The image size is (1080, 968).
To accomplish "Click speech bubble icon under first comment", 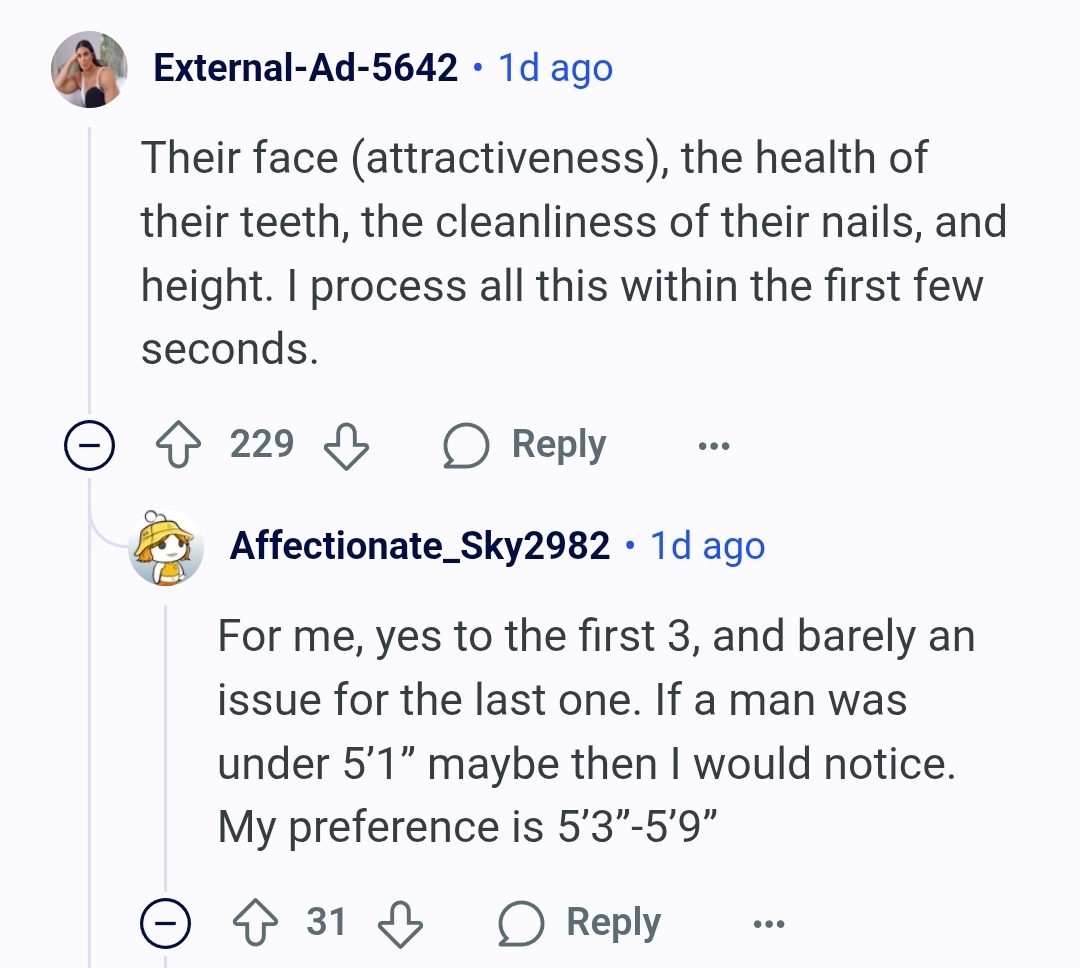I will coord(466,445).
